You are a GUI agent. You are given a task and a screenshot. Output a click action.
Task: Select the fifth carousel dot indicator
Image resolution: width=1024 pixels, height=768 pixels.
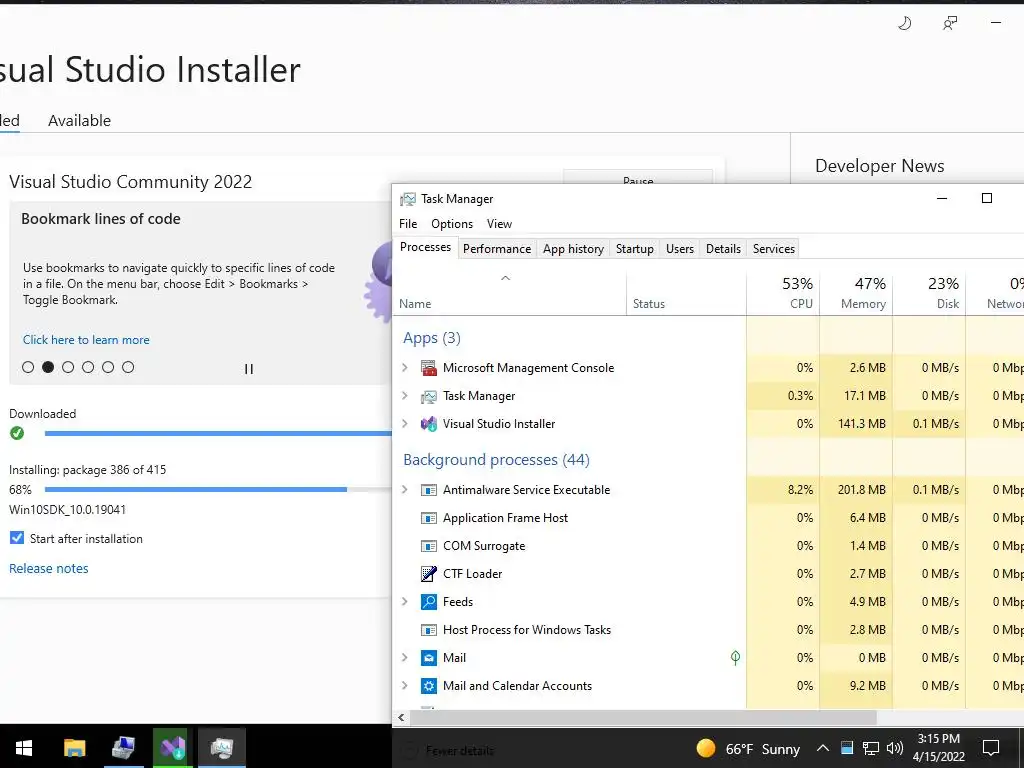pos(108,367)
